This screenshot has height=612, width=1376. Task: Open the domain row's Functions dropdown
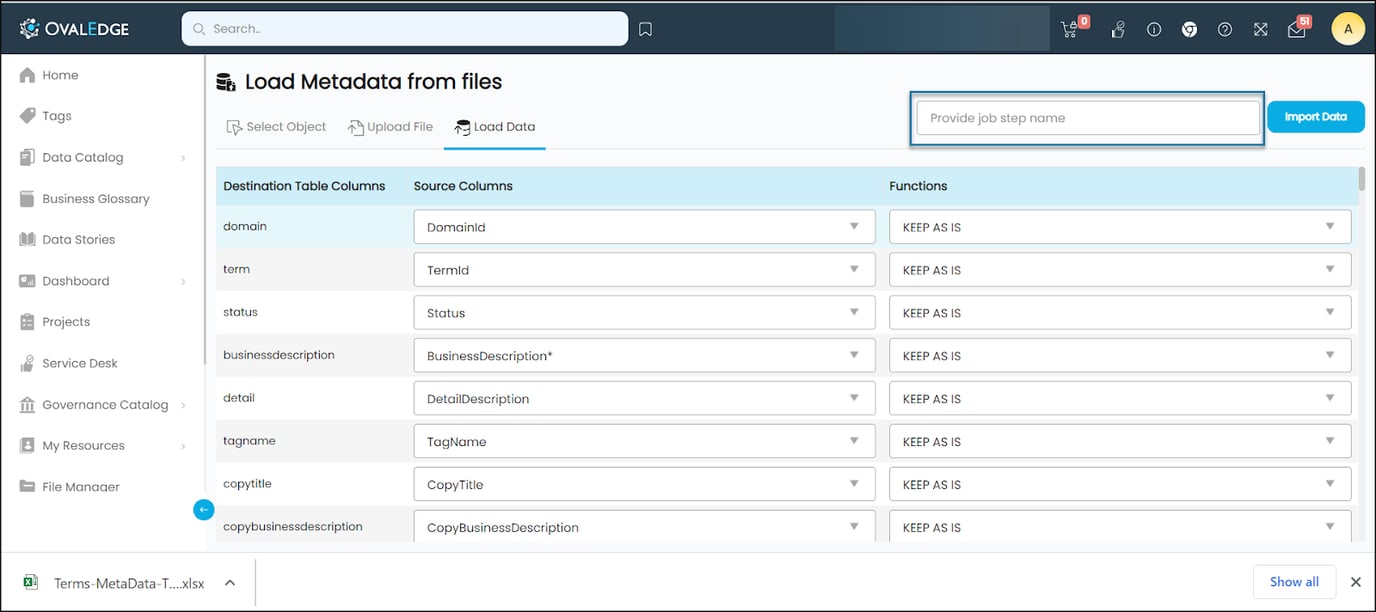pos(1120,227)
